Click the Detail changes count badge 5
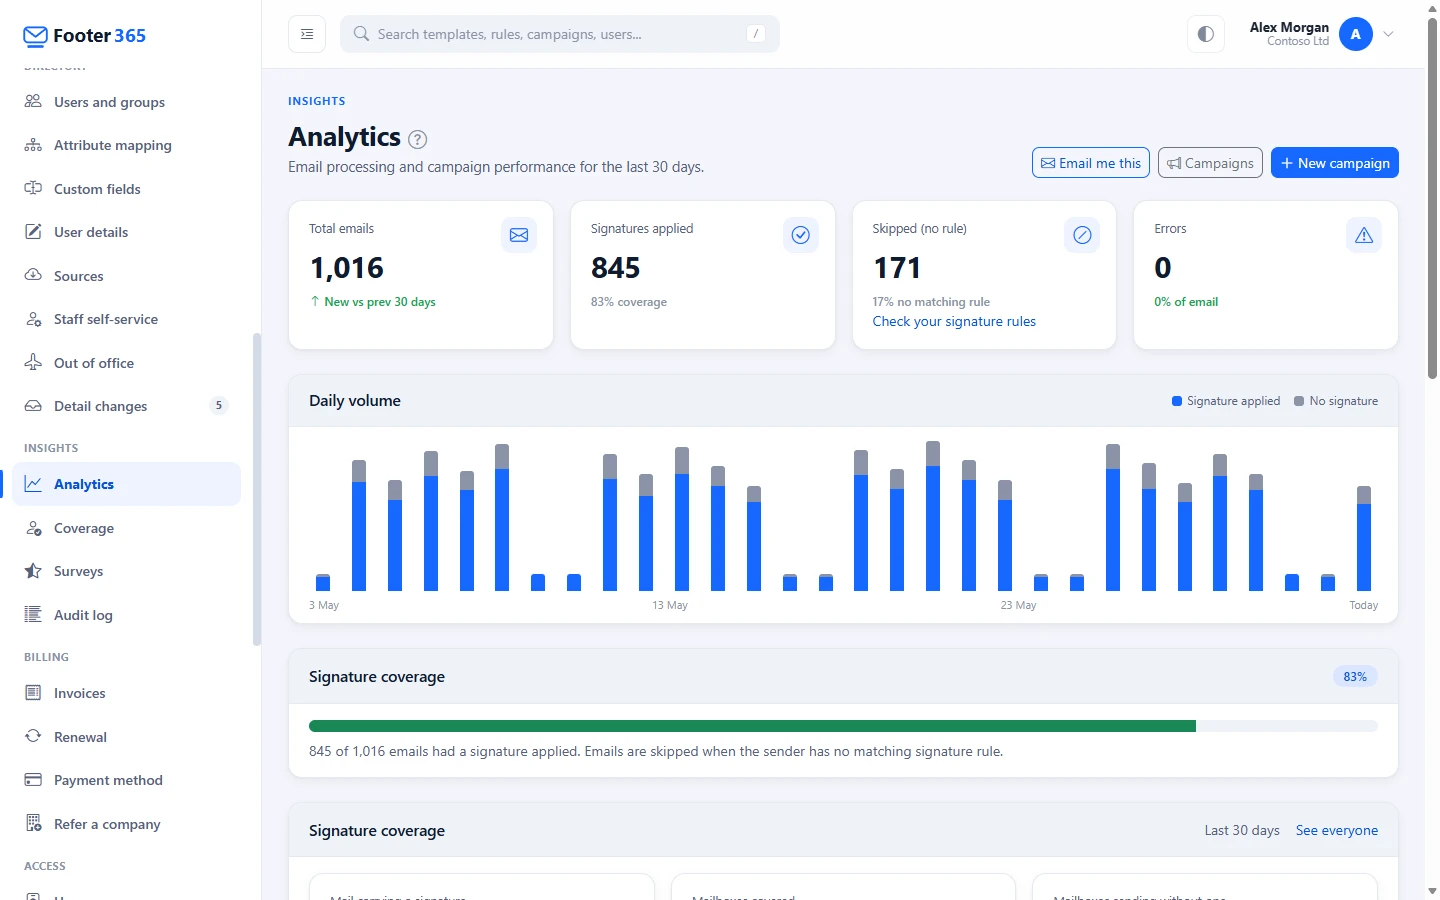The width and height of the screenshot is (1440, 900). click(x=219, y=406)
